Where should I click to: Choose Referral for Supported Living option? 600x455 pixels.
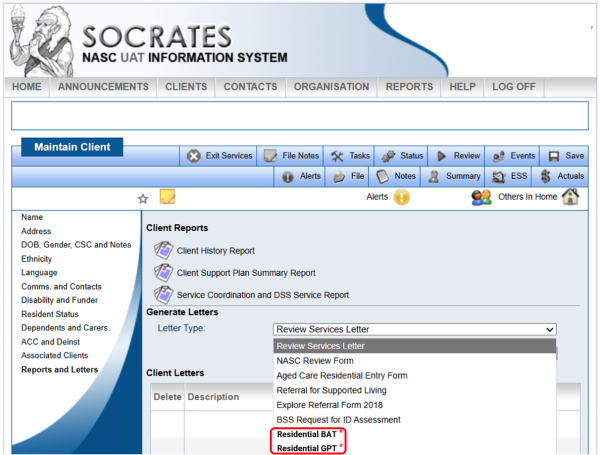(x=415, y=390)
